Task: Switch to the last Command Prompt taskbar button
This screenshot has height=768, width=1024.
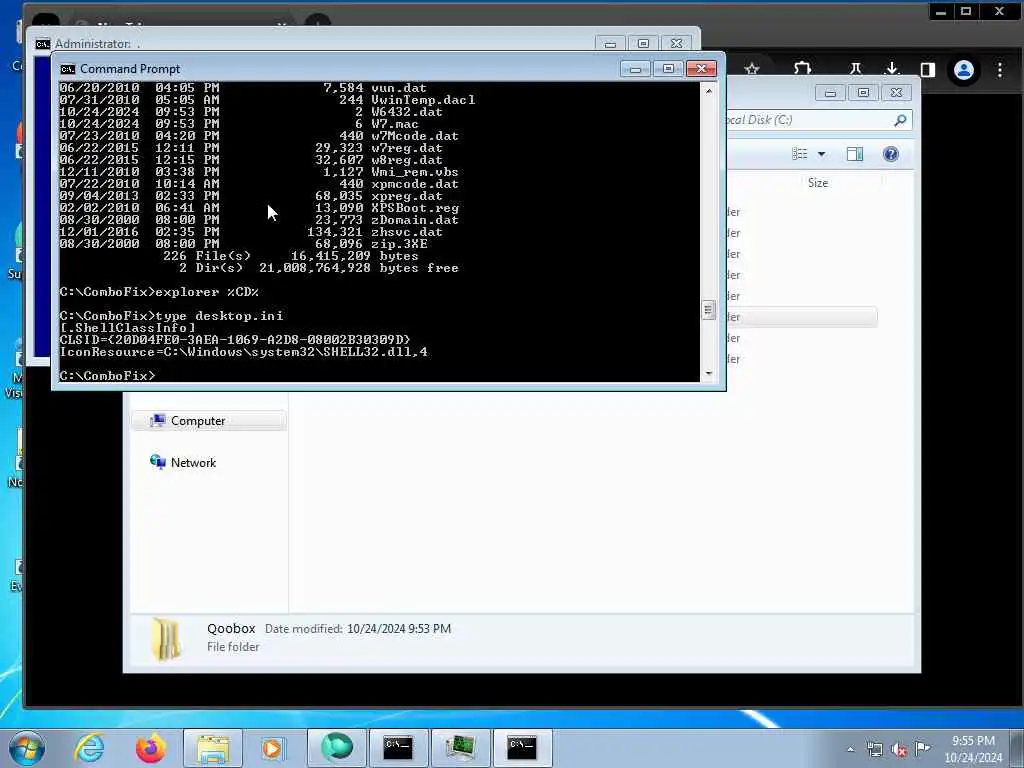Action: pos(522,748)
